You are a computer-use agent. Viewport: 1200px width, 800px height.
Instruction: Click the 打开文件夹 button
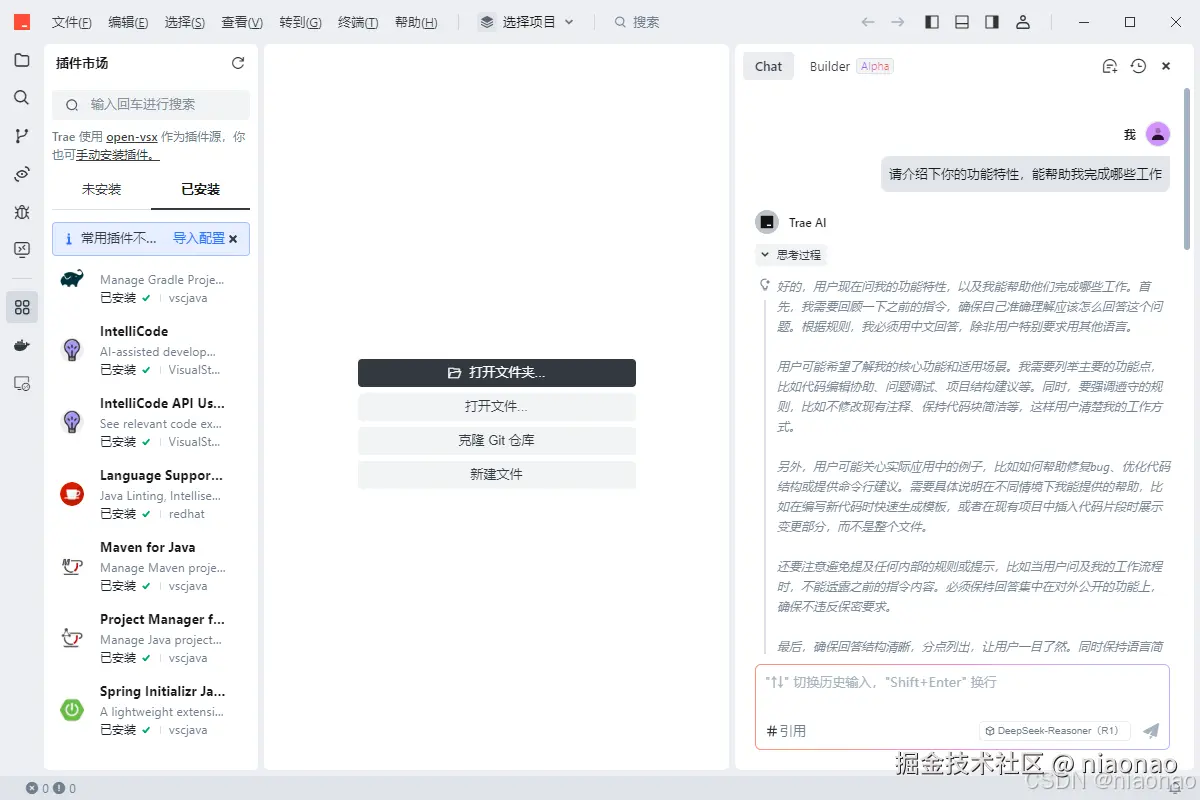point(497,372)
